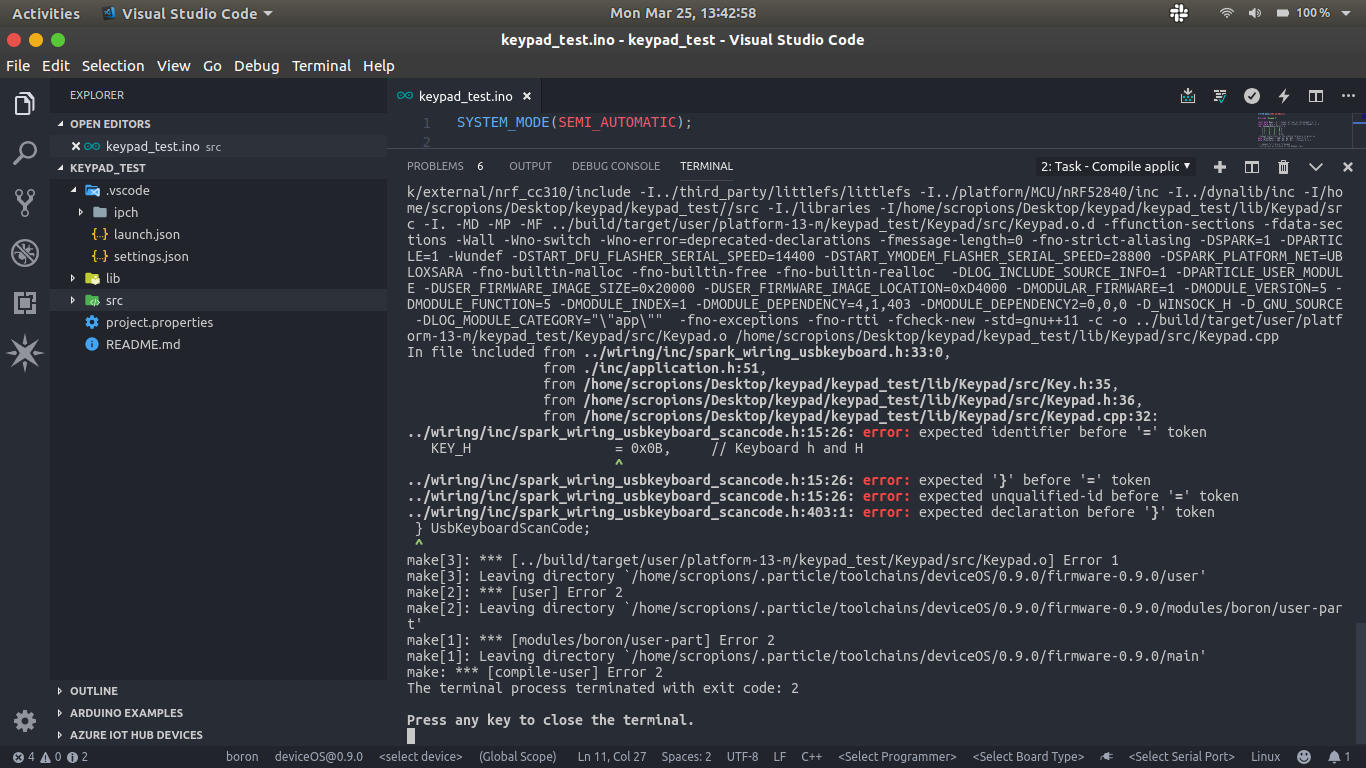1366x768 pixels.
Task: Open the Wi-Fi indicator in the system tray
Action: coord(1226,13)
